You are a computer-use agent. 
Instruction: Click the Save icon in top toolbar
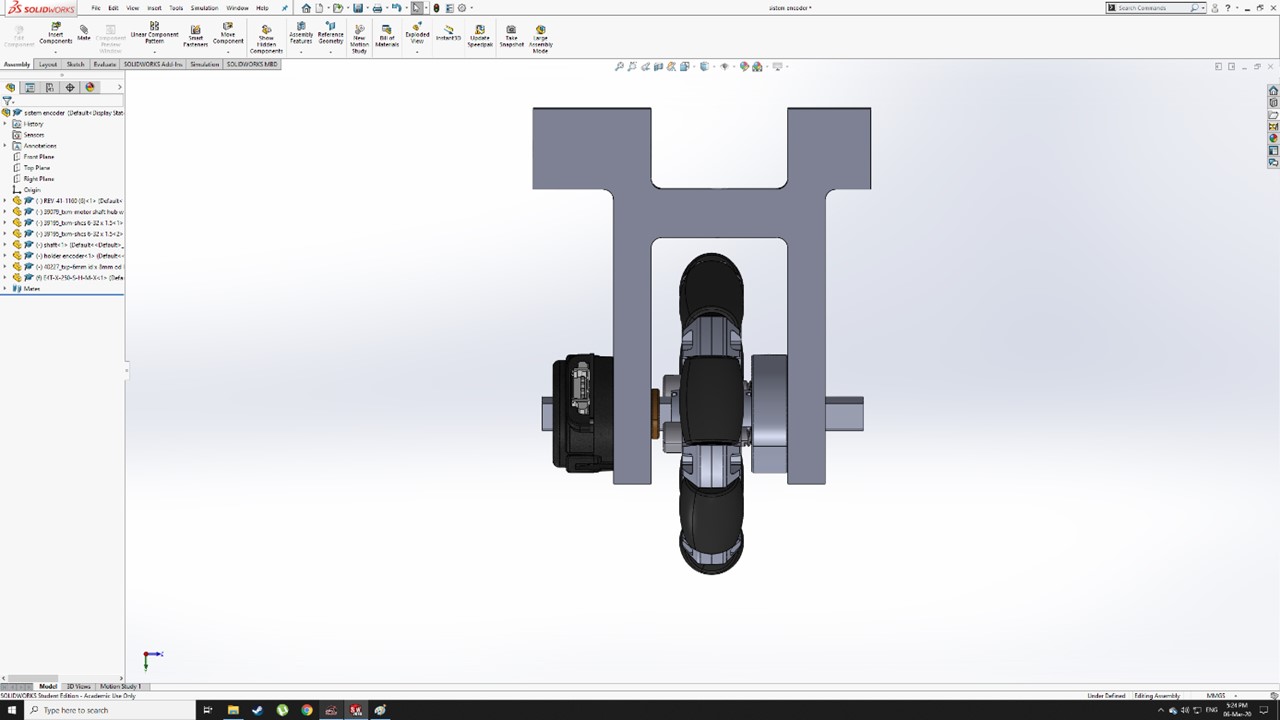click(358, 8)
